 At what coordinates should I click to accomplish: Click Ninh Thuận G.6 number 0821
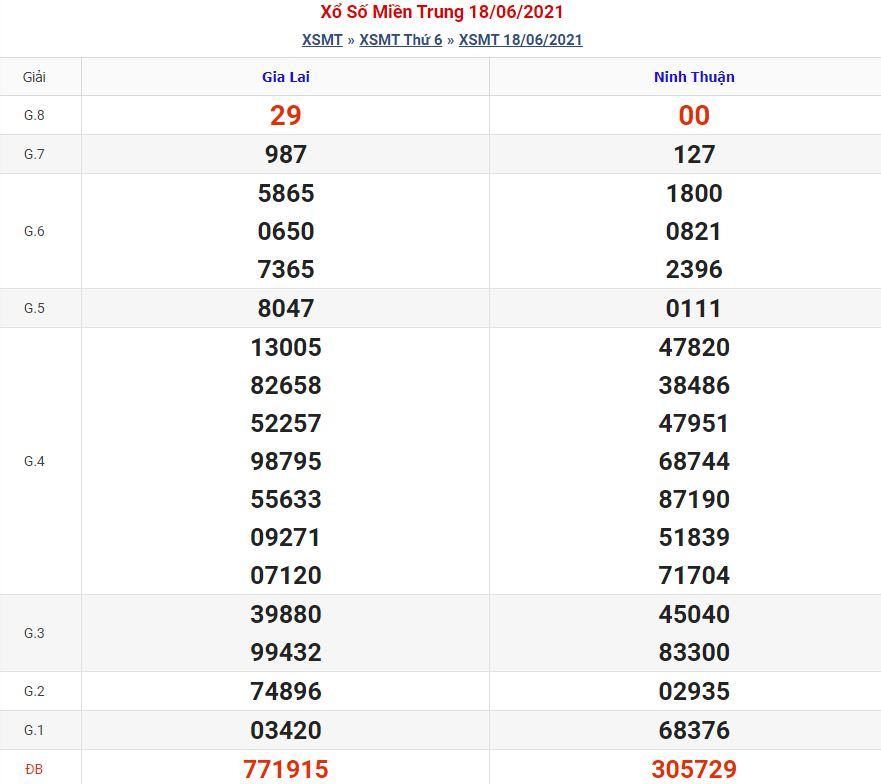(693, 231)
